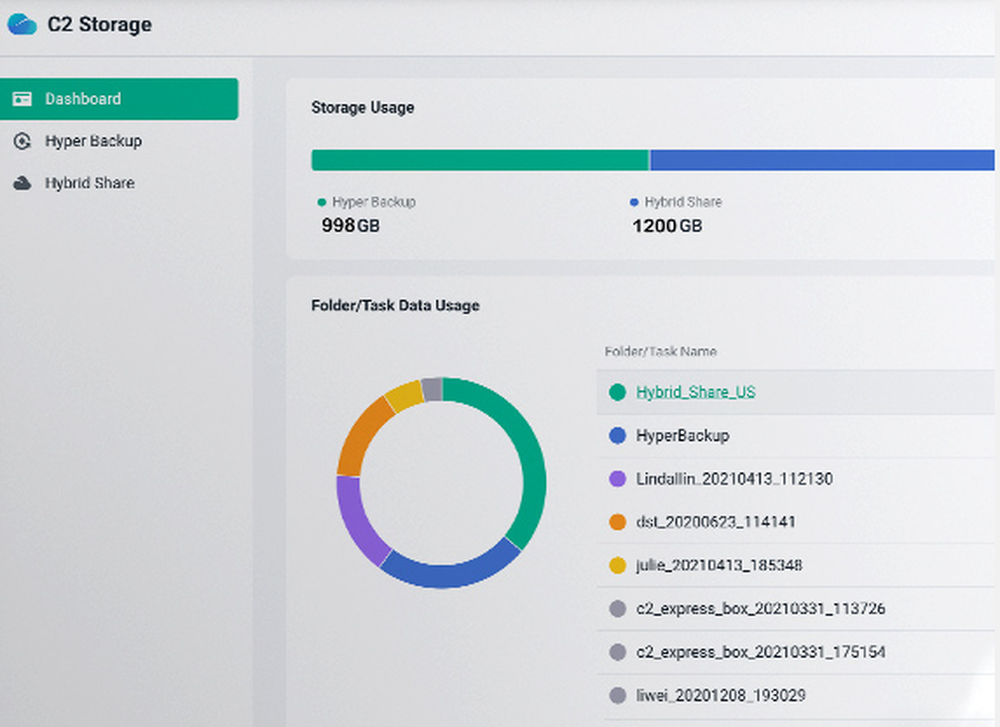Select the dst_20200623_114141 task row
This screenshot has width=1000, height=727.
pos(795,522)
